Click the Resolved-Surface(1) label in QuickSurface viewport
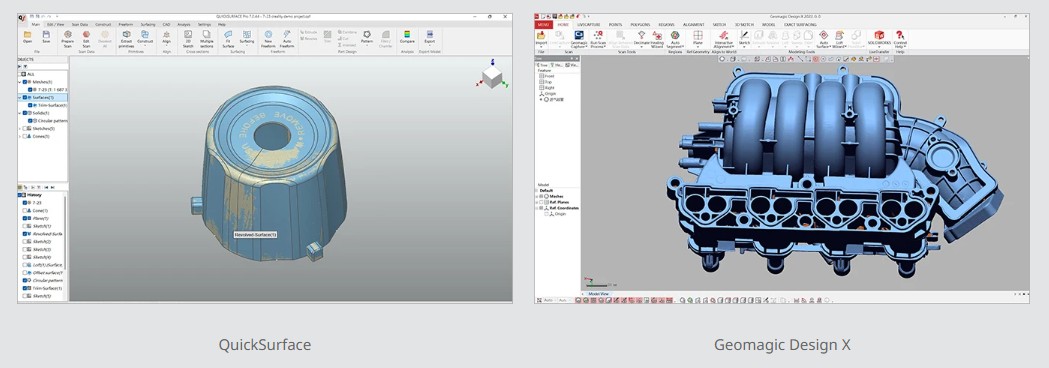Image resolution: width=1049 pixels, height=368 pixels. pos(256,235)
